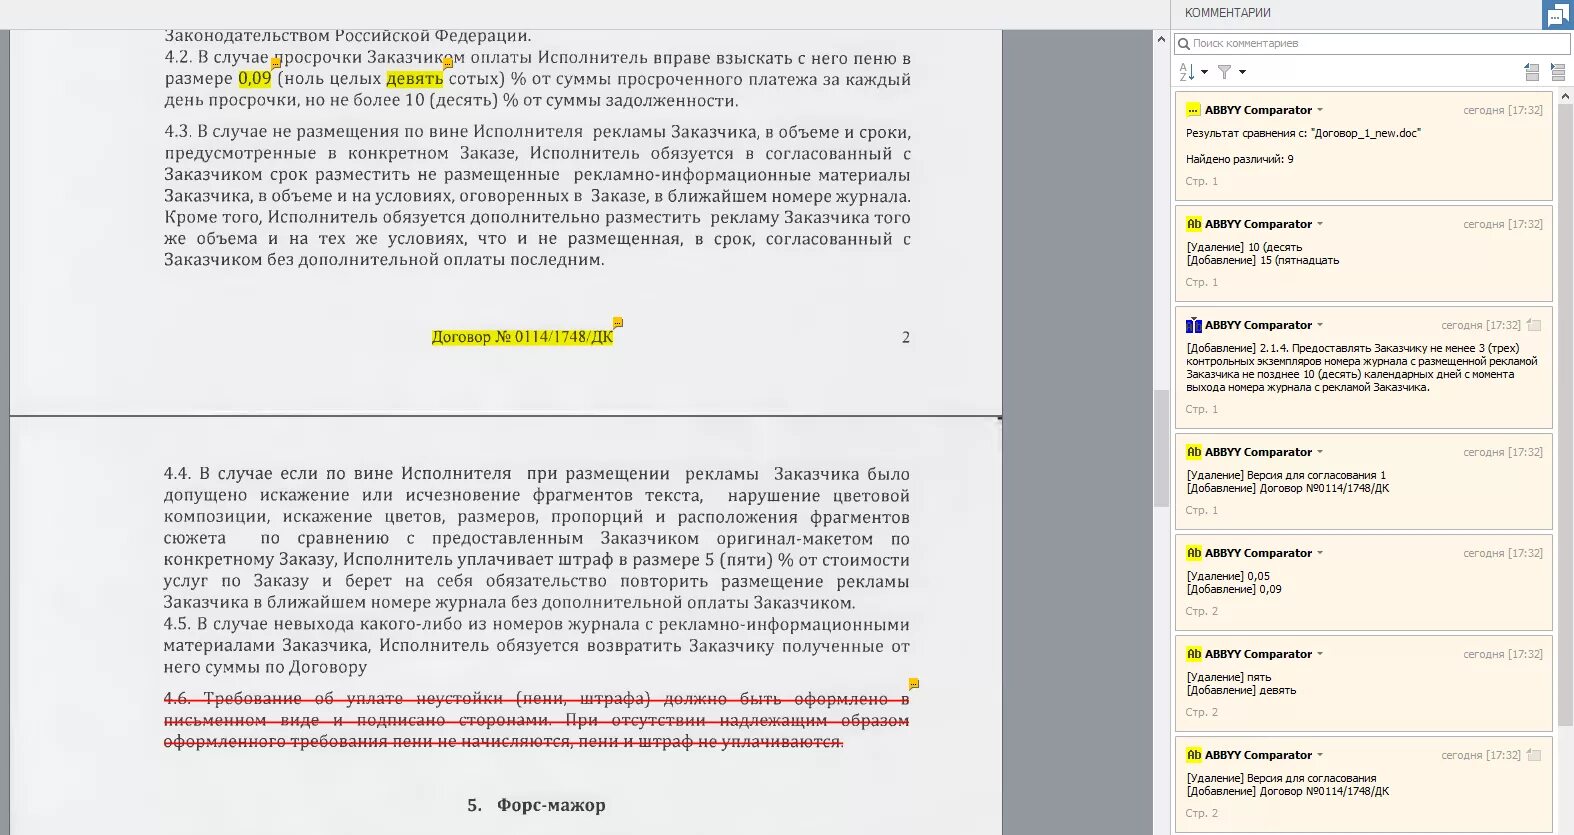The height and width of the screenshot is (835, 1574).
Task: Select the comment text '[Добавление] 0,09'
Action: coord(1234,589)
